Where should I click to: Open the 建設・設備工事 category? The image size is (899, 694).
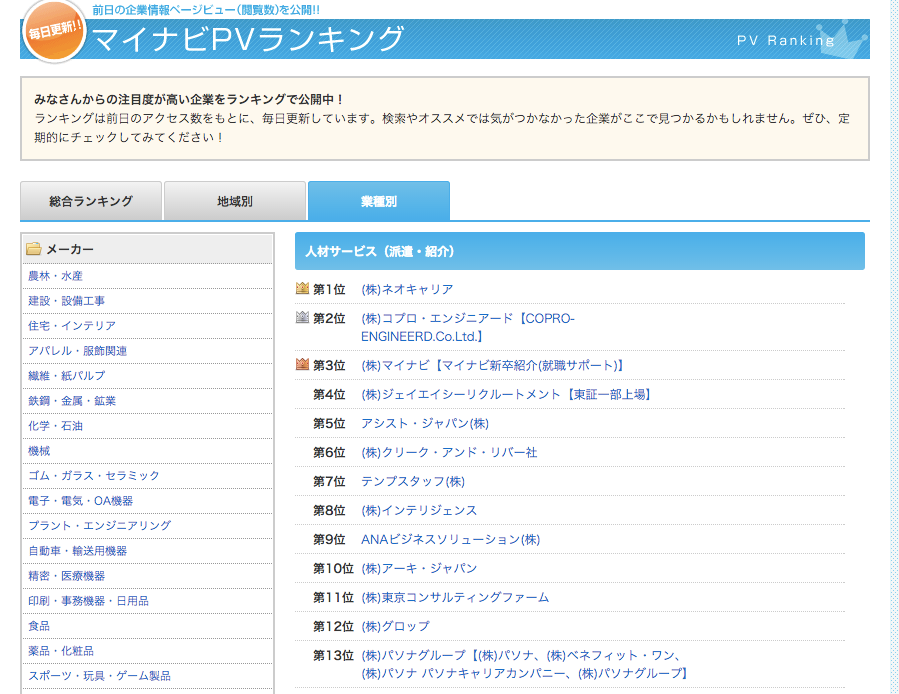click(x=67, y=301)
